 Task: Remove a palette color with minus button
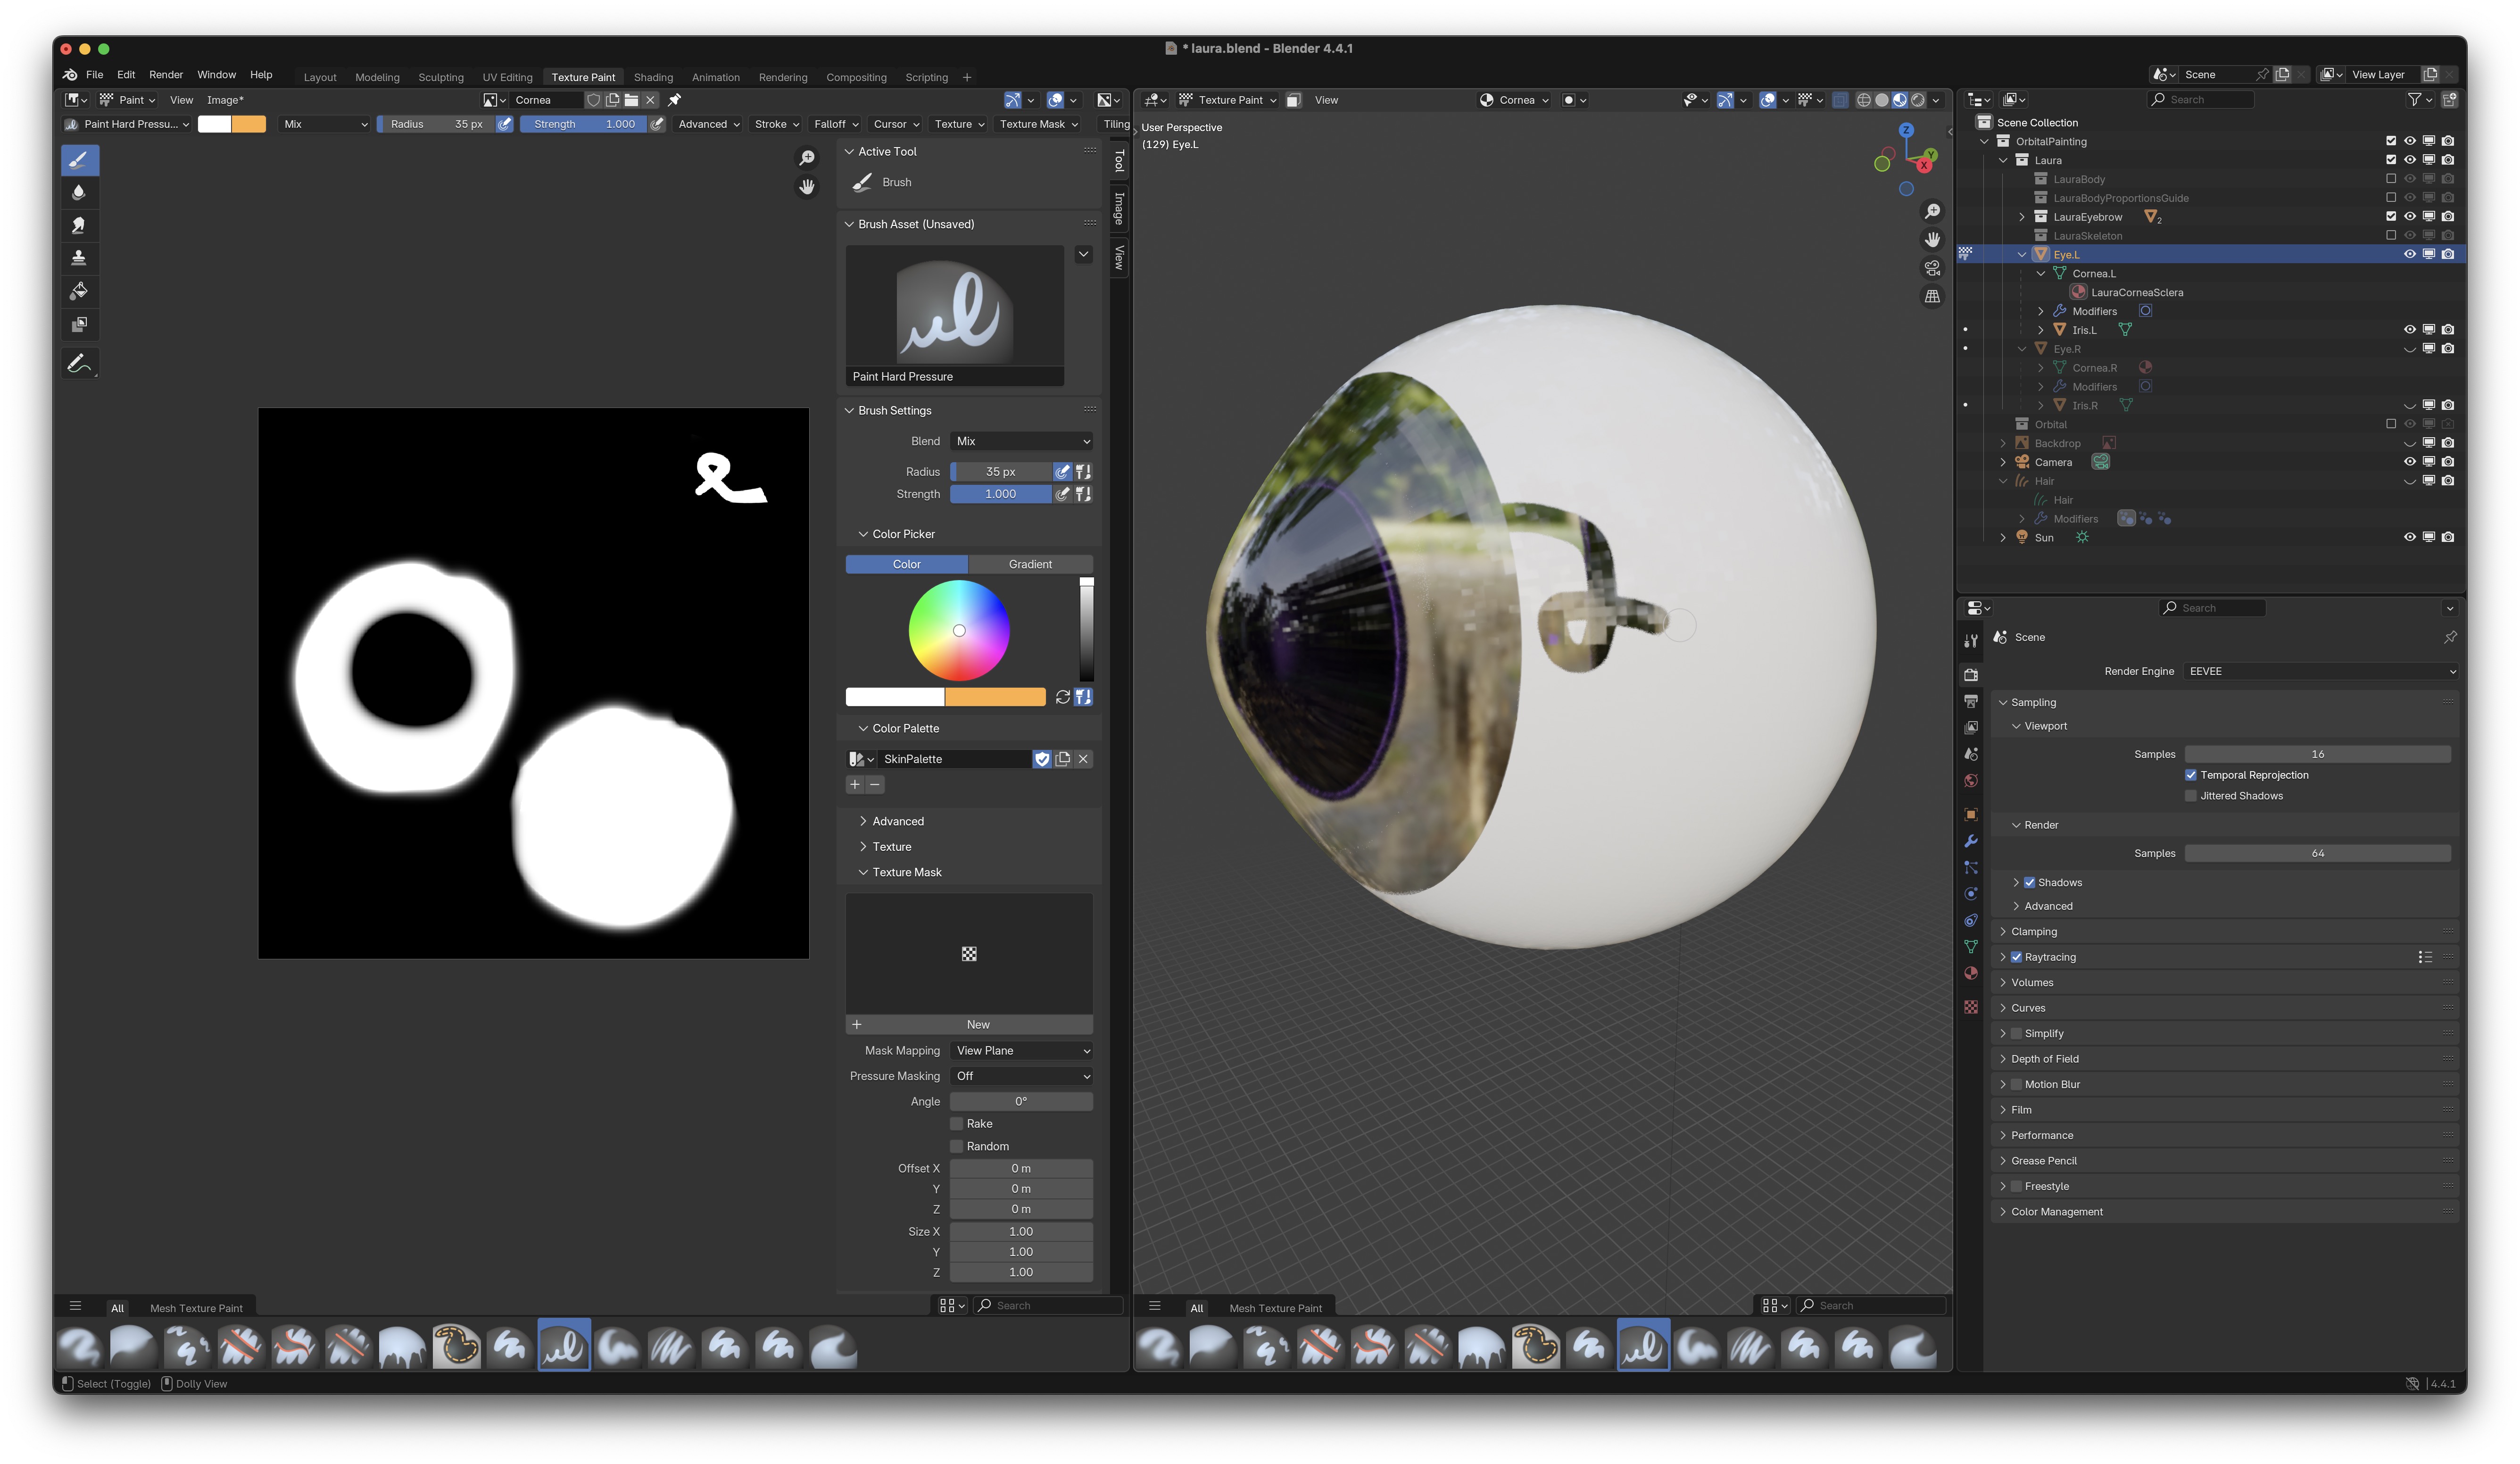click(875, 785)
